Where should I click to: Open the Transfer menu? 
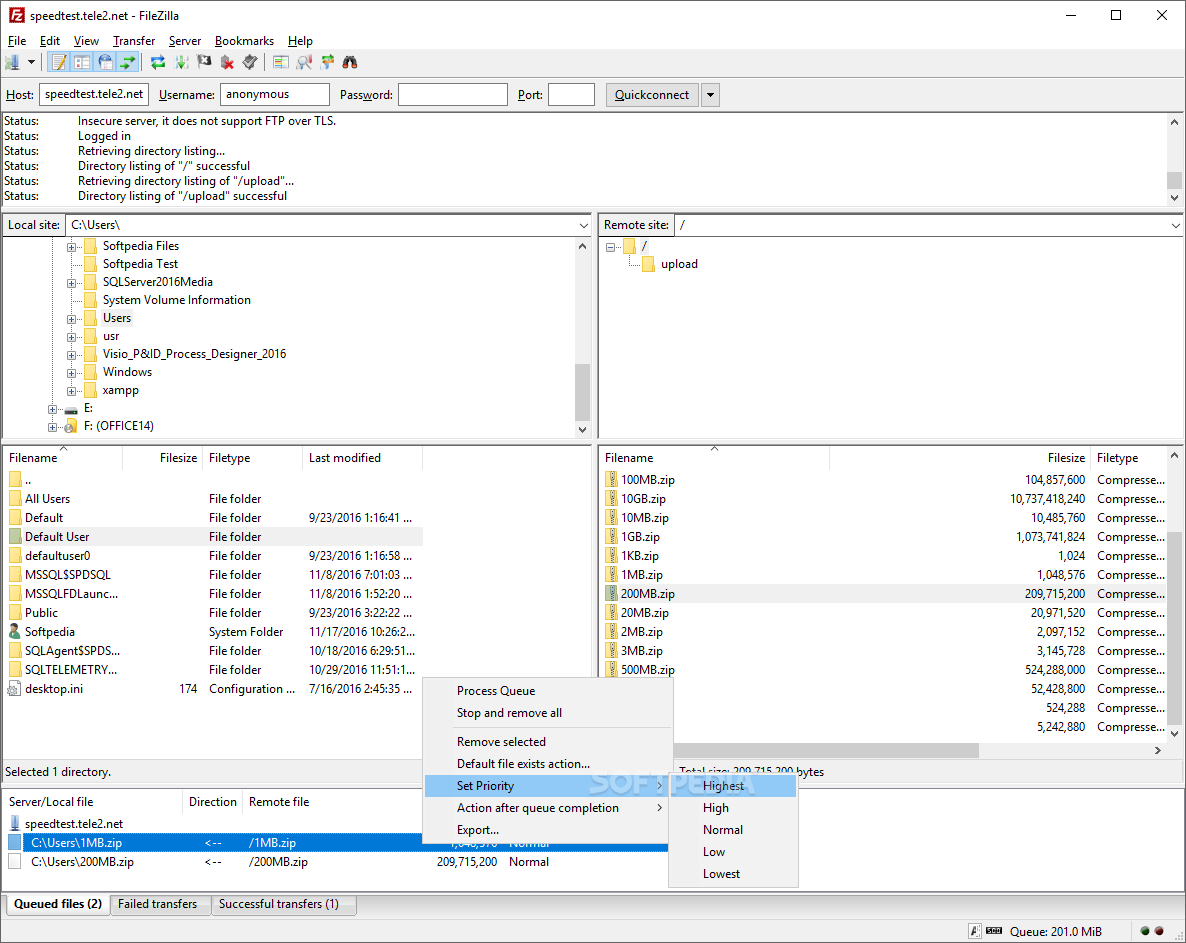point(134,41)
